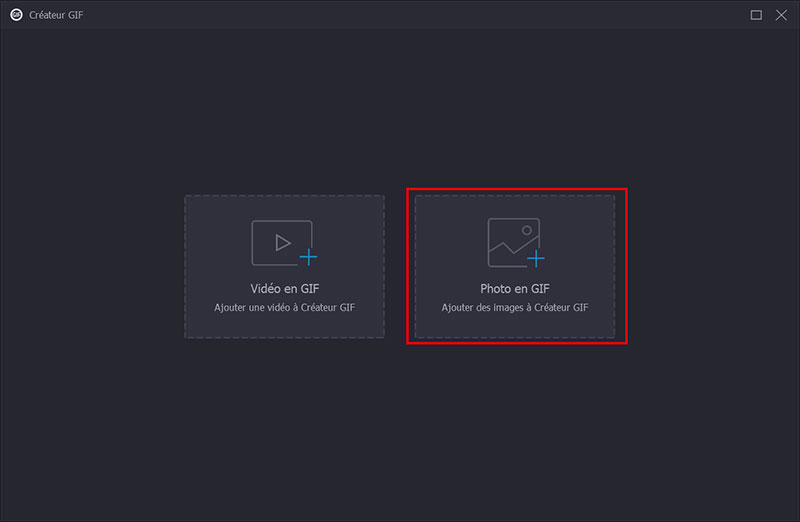Select the "Photo en GIF" label

click(515, 289)
